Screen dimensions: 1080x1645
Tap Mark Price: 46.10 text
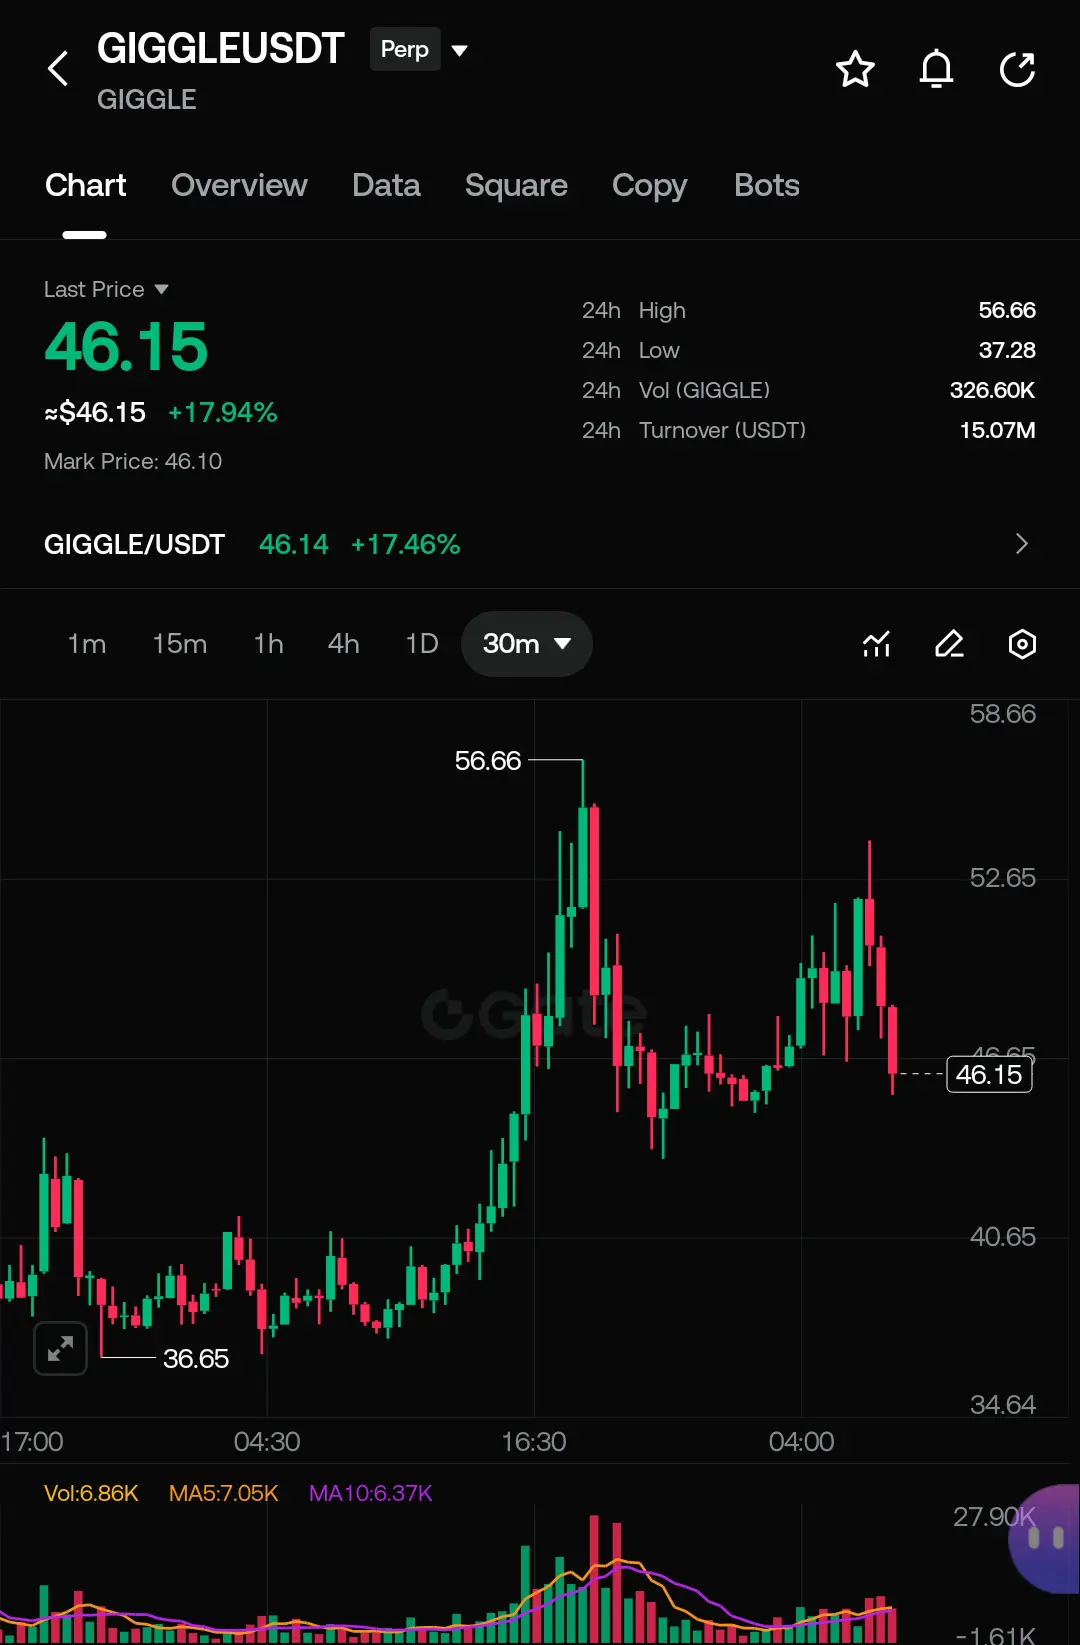tap(133, 461)
